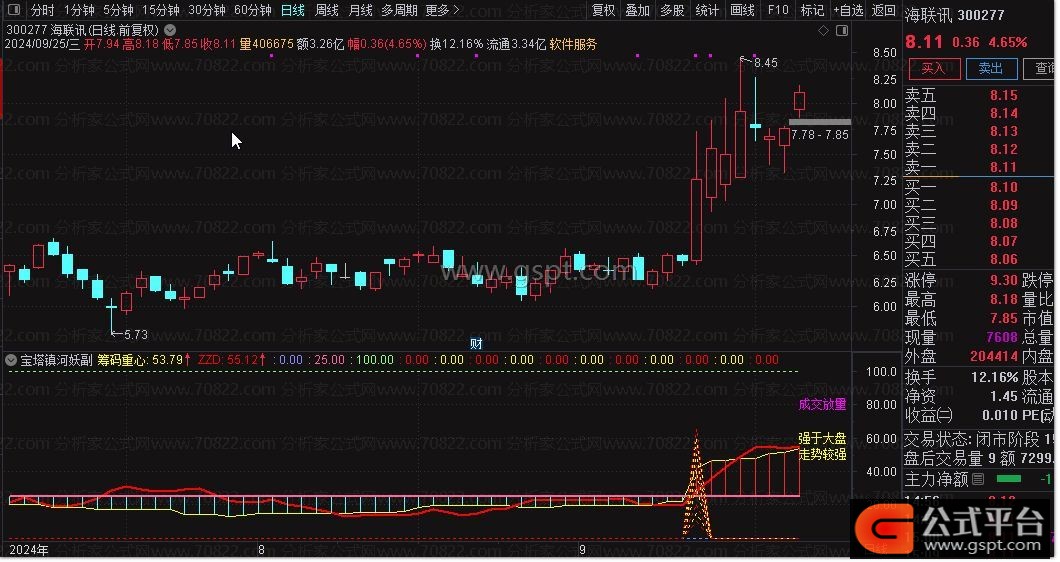
Task: Click the 卖五 price 8.15
Action: (x=1003, y=95)
